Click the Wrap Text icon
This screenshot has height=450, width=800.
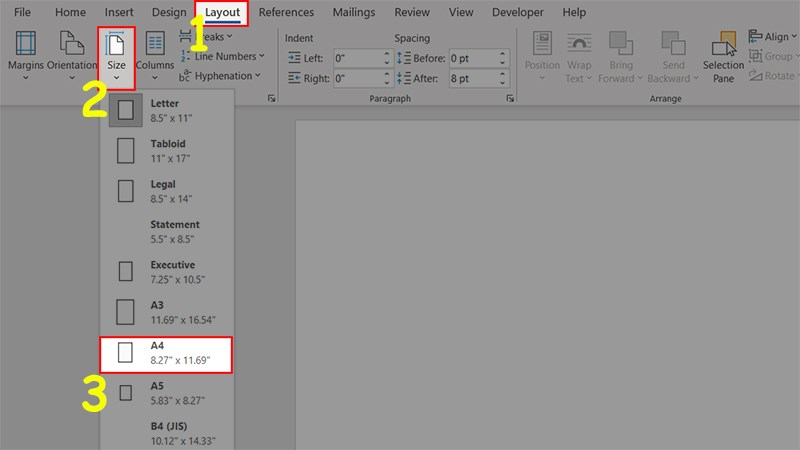[x=579, y=43]
